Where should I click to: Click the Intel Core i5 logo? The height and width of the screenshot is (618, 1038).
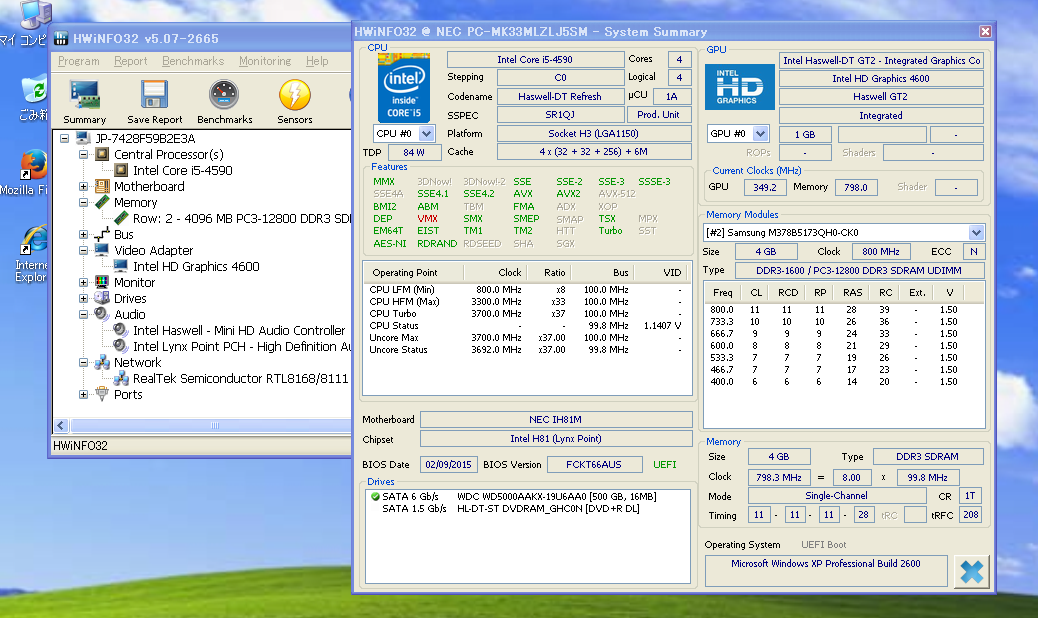click(404, 89)
